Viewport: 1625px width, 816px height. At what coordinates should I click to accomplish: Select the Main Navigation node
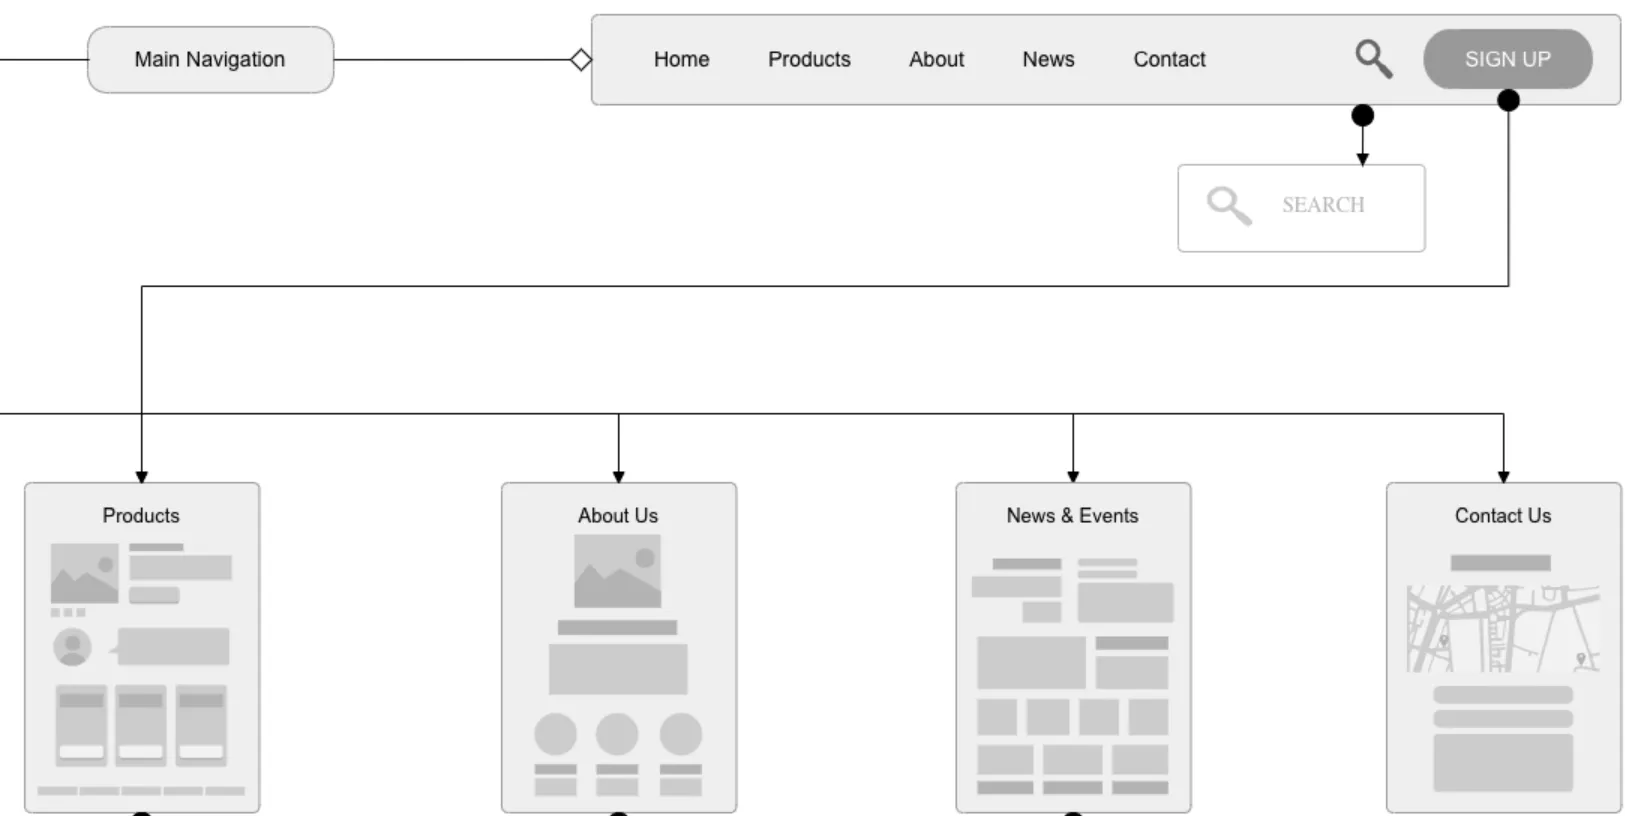[210, 60]
